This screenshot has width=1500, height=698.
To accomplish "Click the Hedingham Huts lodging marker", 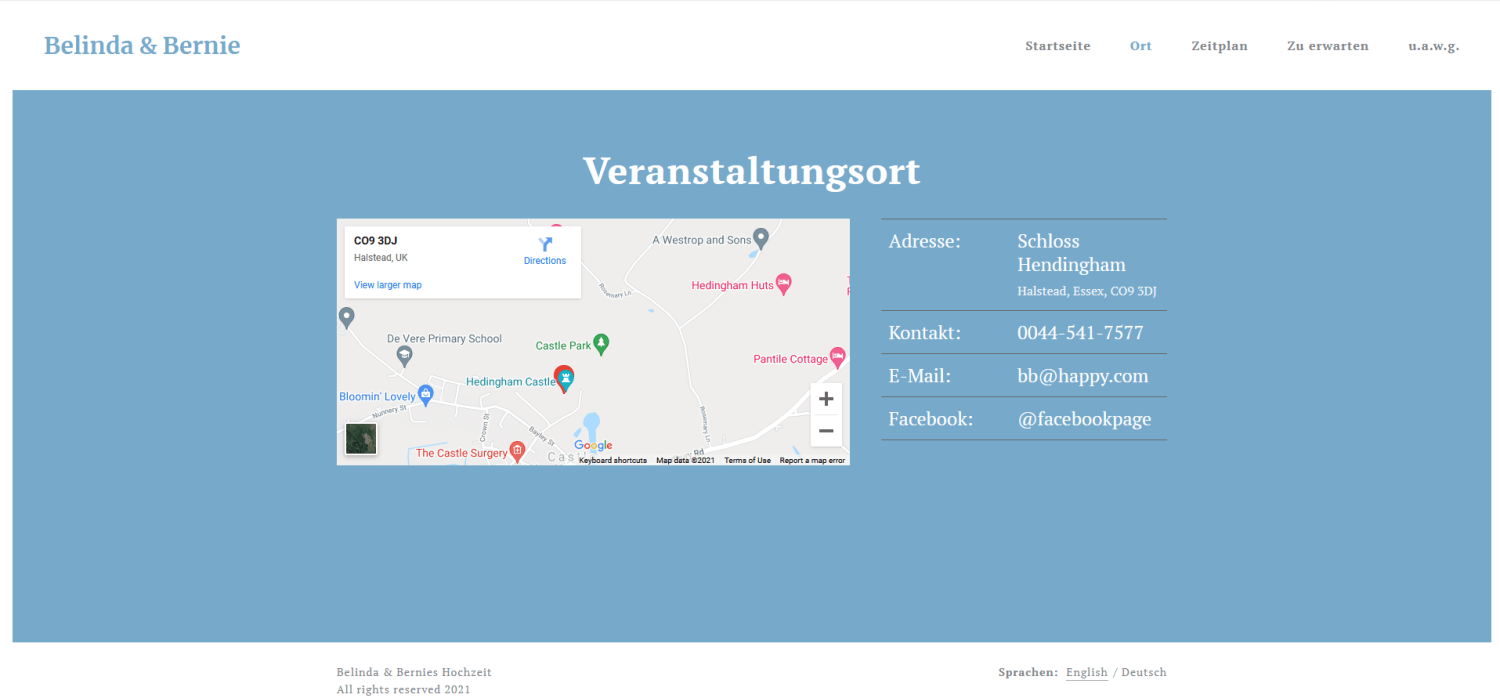I will point(784,284).
